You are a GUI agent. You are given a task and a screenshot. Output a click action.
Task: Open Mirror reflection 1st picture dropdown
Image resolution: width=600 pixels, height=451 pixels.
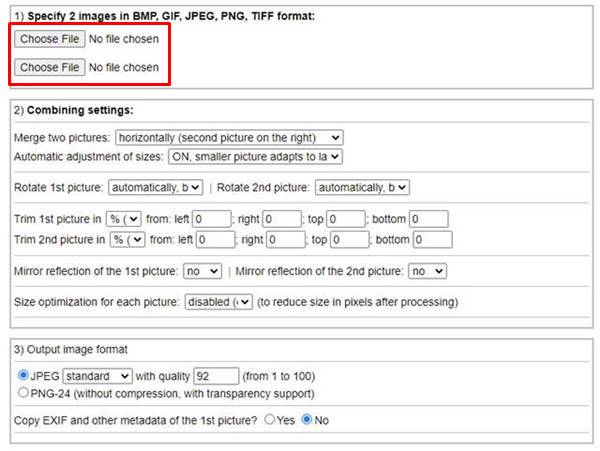pos(202,271)
